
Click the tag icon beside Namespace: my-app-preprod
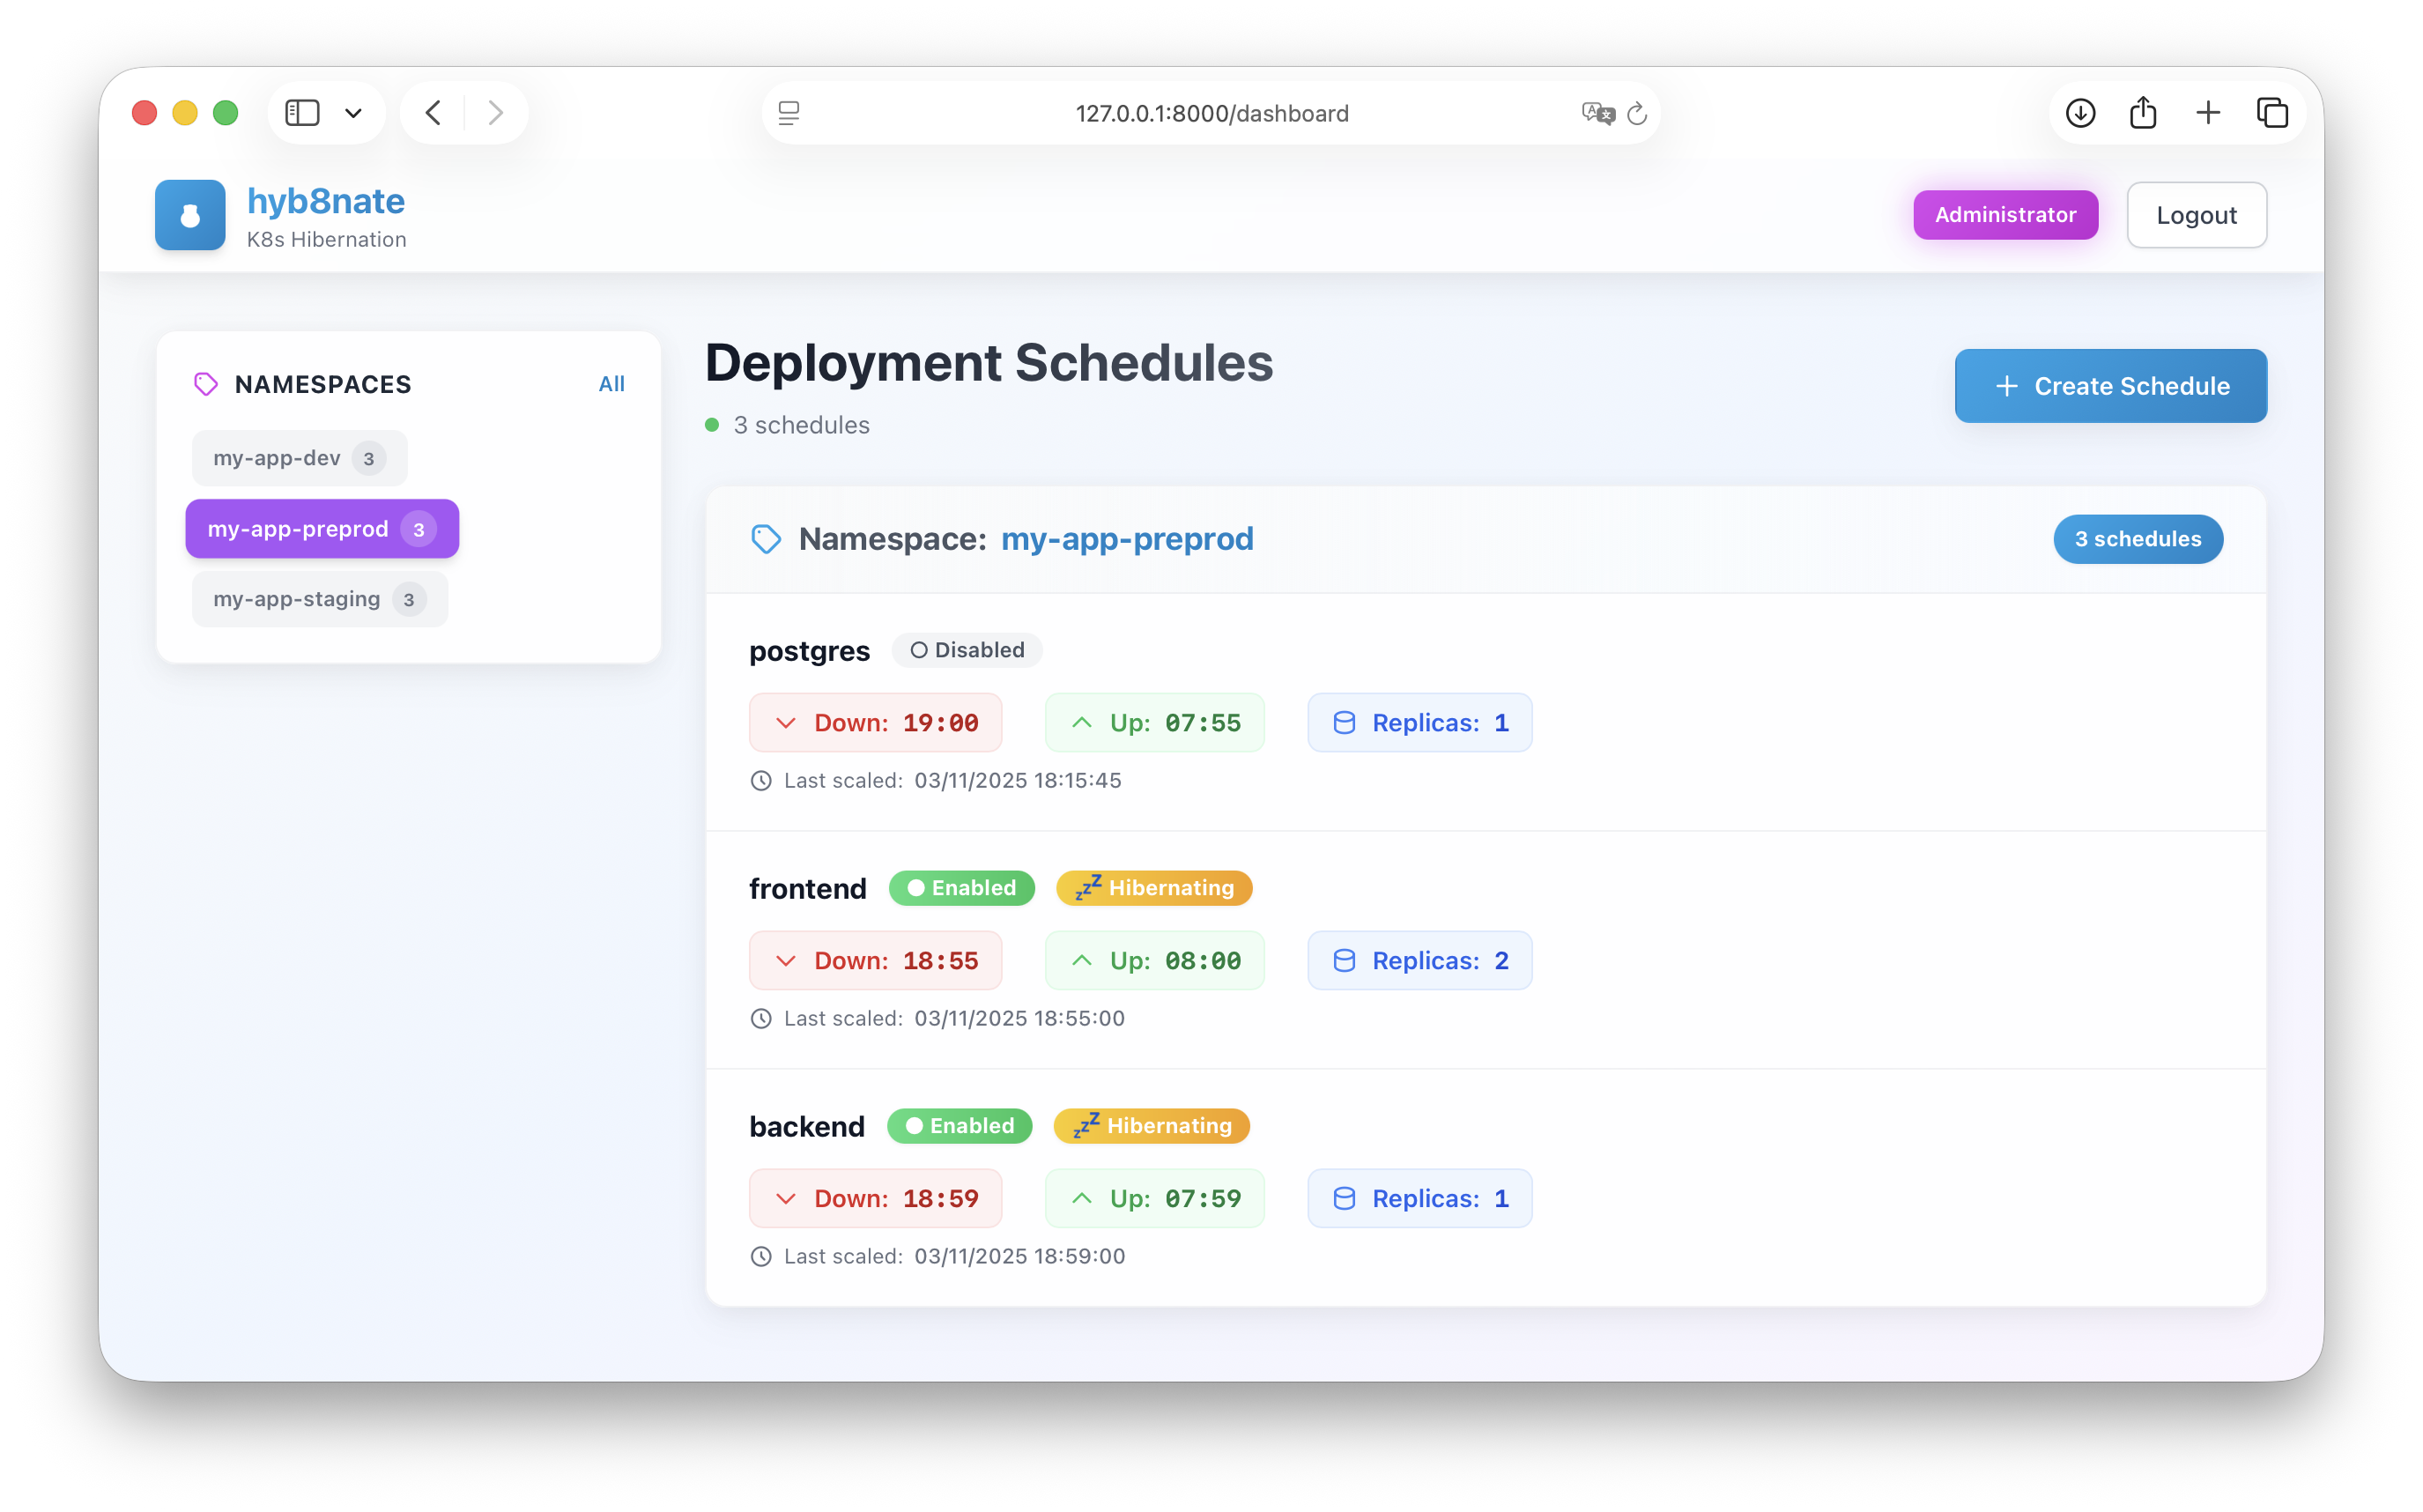[x=766, y=539]
